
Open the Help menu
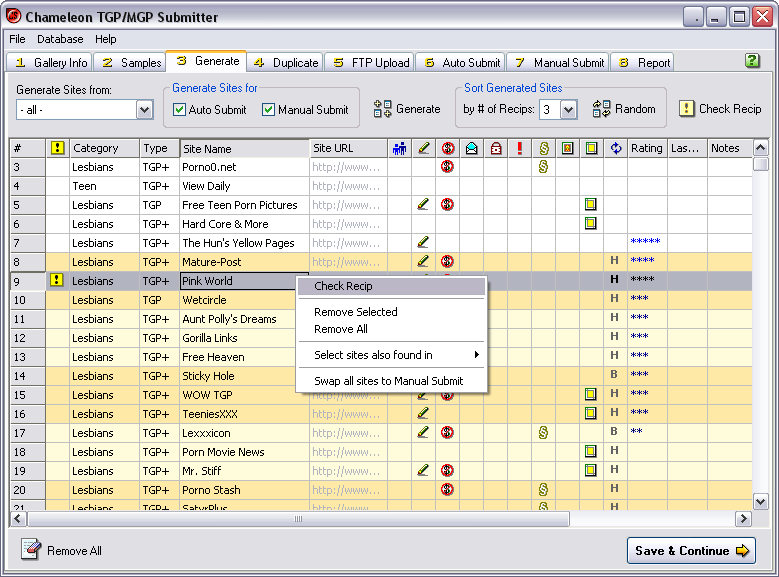(x=106, y=39)
